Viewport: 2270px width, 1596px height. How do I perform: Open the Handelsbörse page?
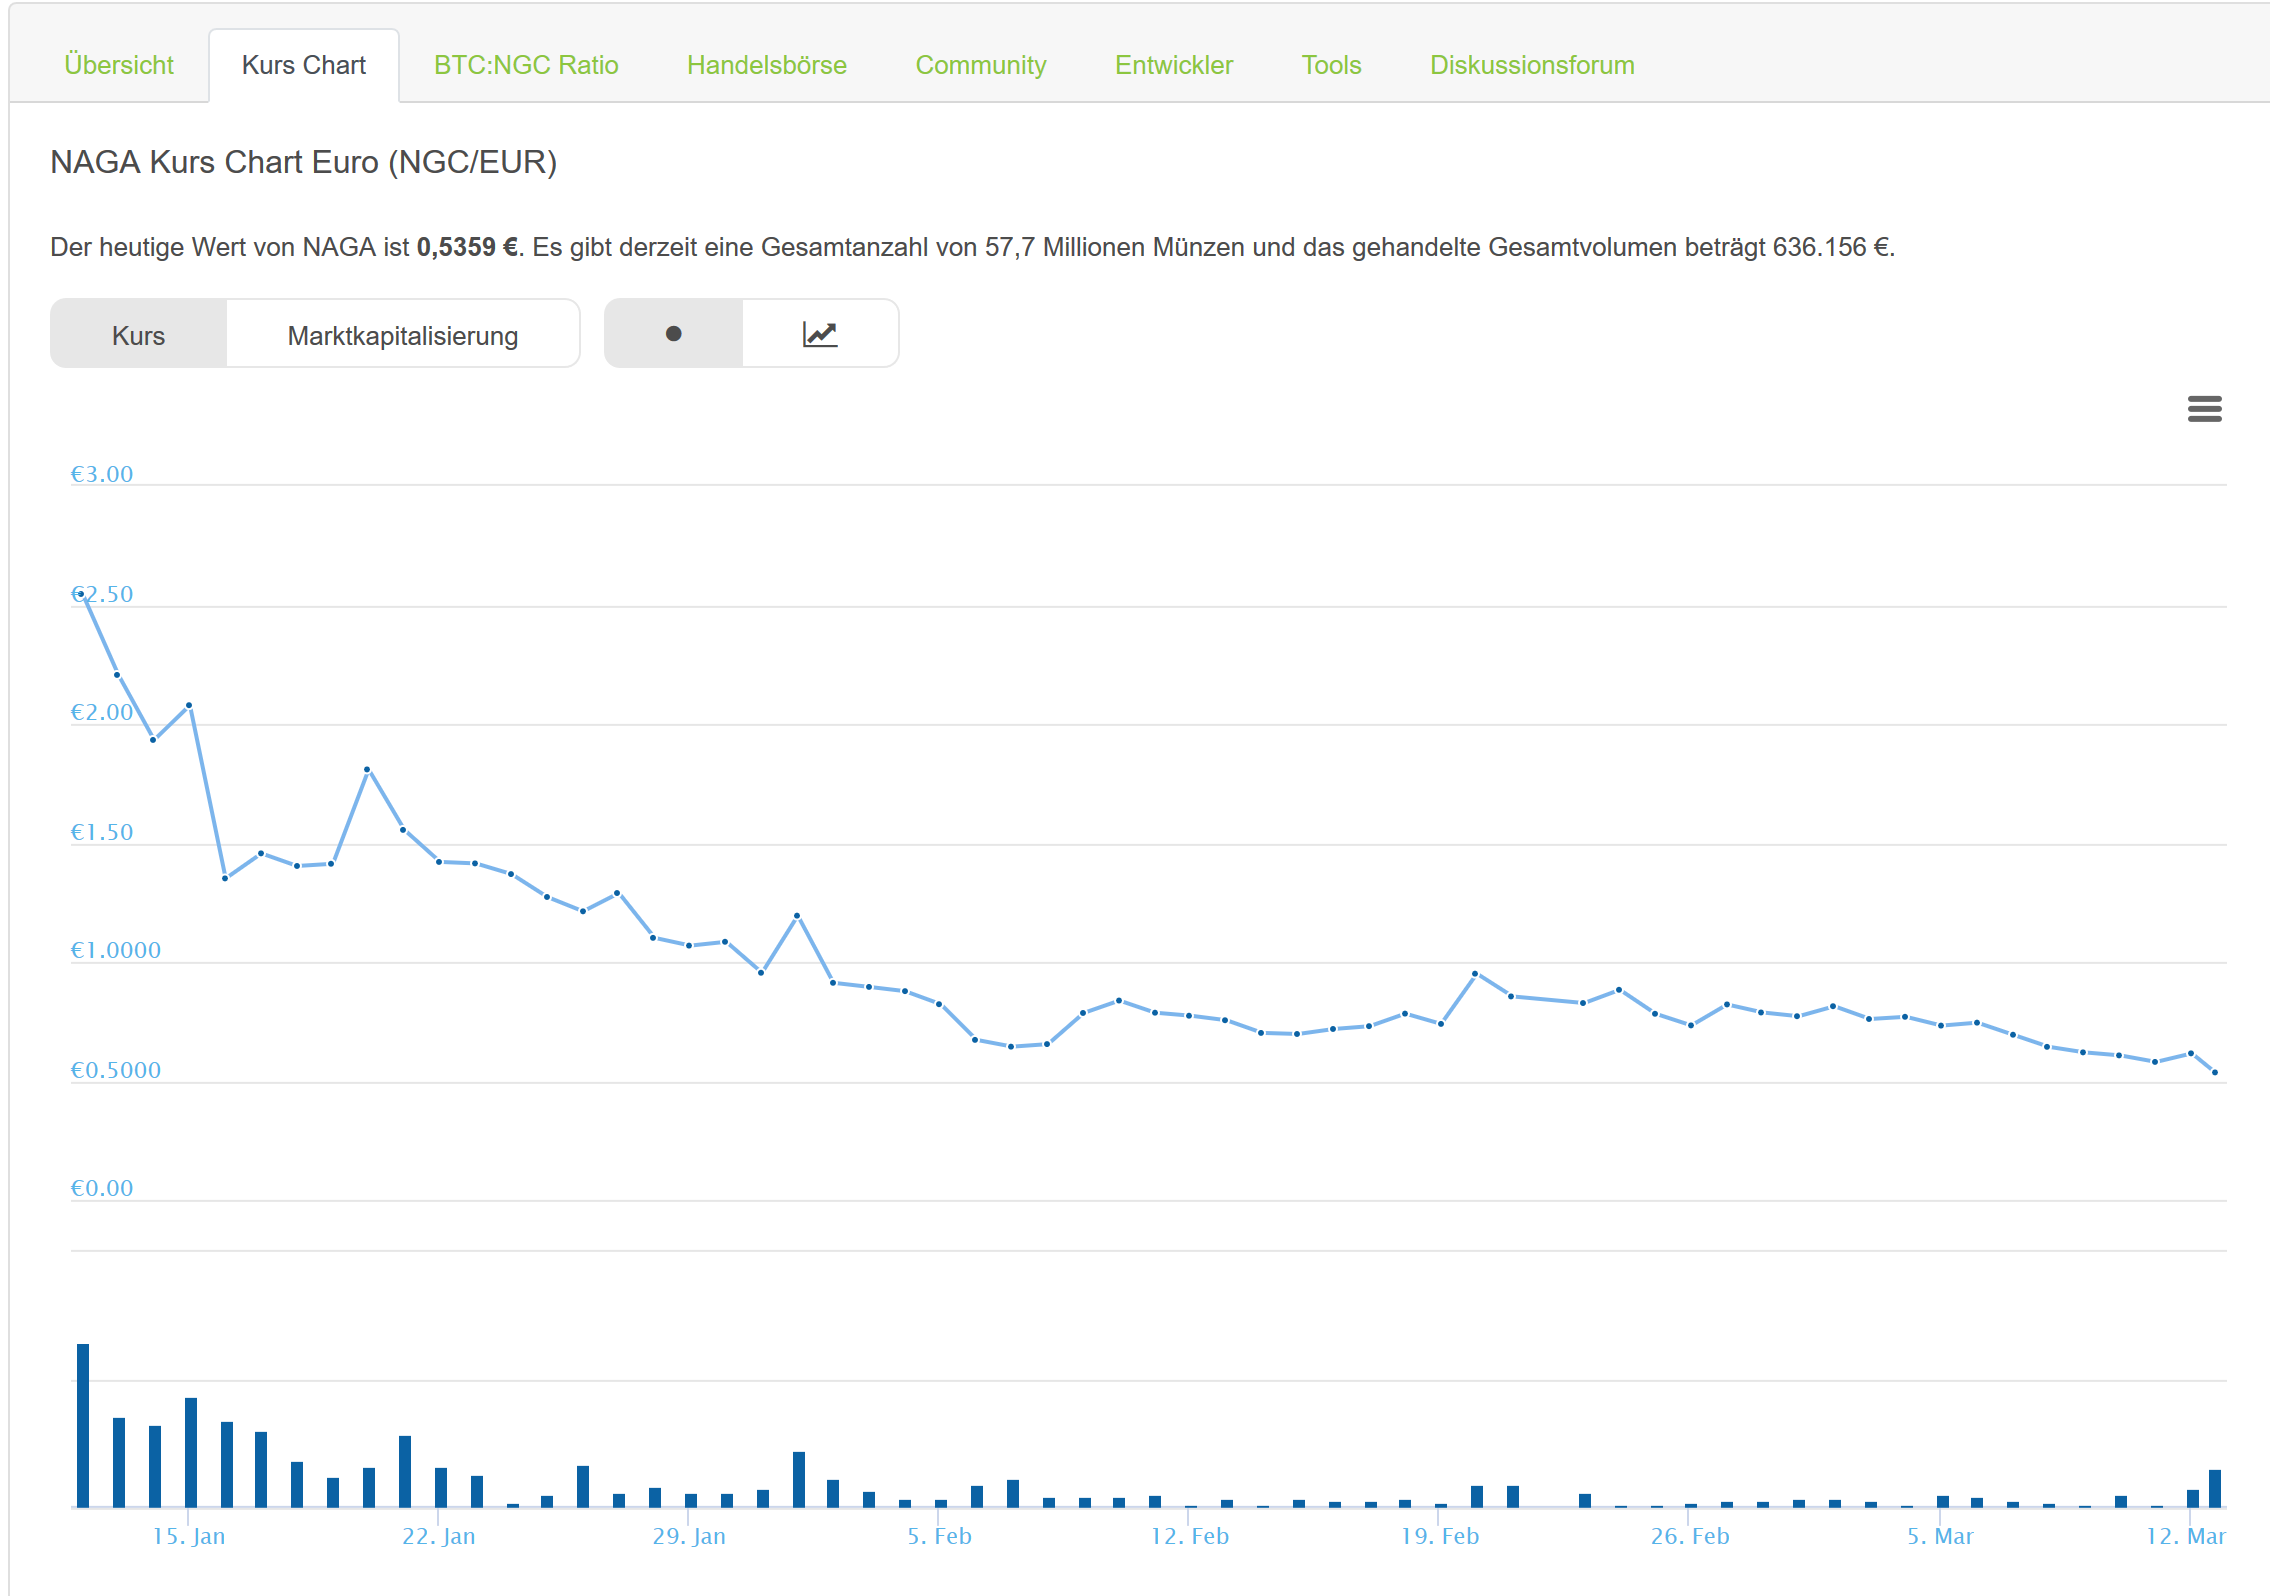click(x=766, y=64)
